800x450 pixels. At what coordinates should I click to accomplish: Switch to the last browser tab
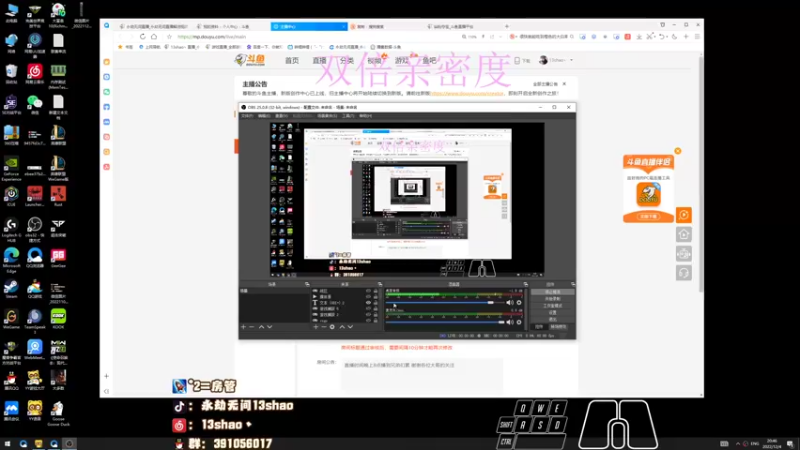point(462,27)
